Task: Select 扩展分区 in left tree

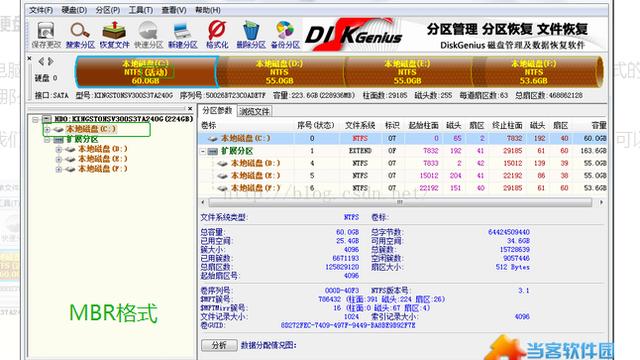Action: click(x=82, y=139)
